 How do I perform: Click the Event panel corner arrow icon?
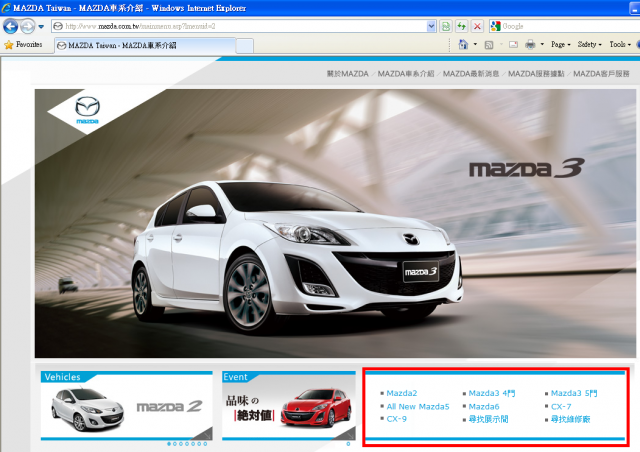348,433
